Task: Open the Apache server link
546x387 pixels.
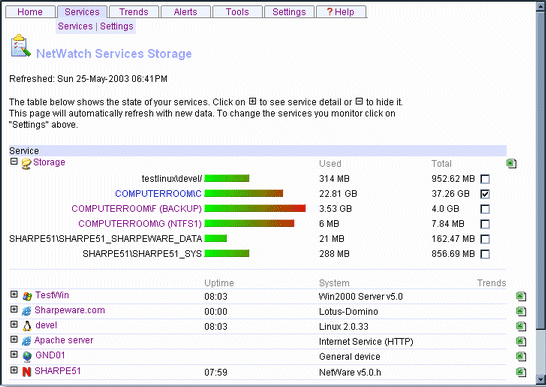Action: (x=64, y=340)
